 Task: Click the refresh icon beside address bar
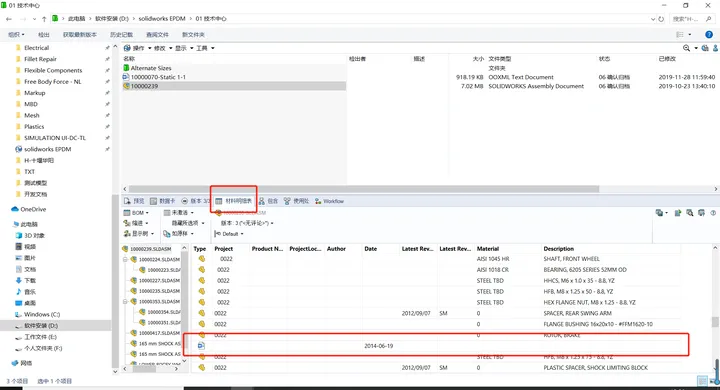click(x=661, y=19)
